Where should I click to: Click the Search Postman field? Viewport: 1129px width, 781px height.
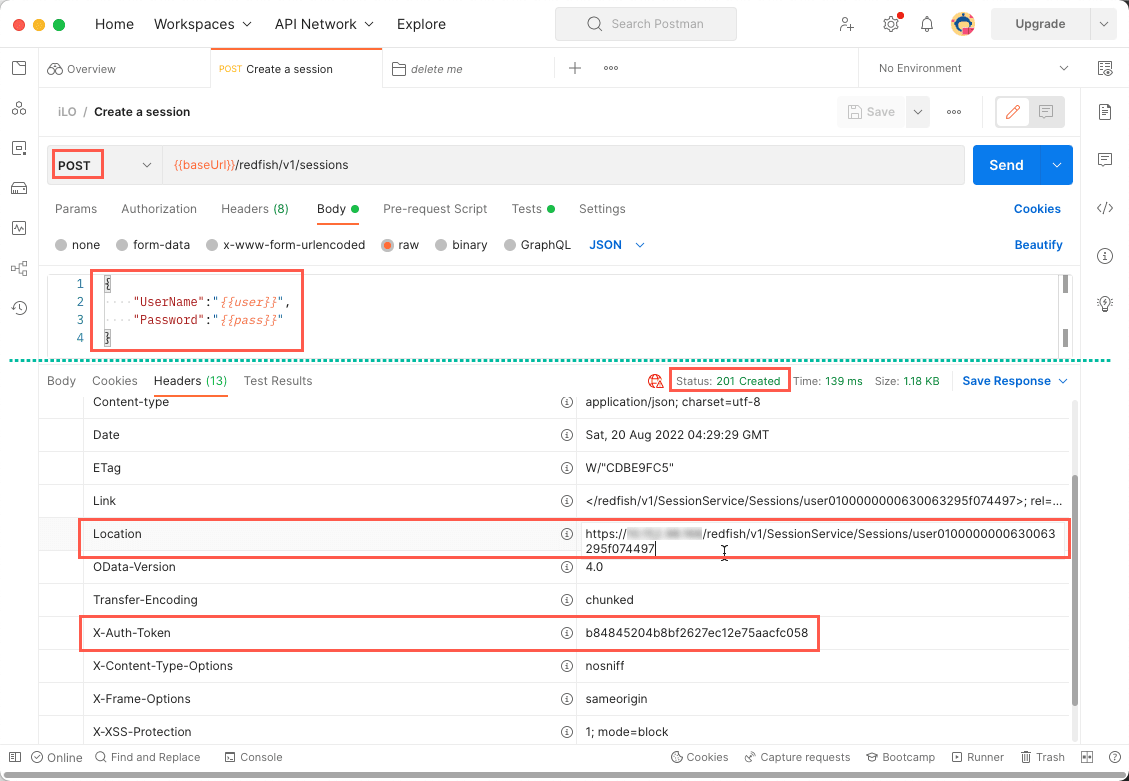(x=646, y=24)
